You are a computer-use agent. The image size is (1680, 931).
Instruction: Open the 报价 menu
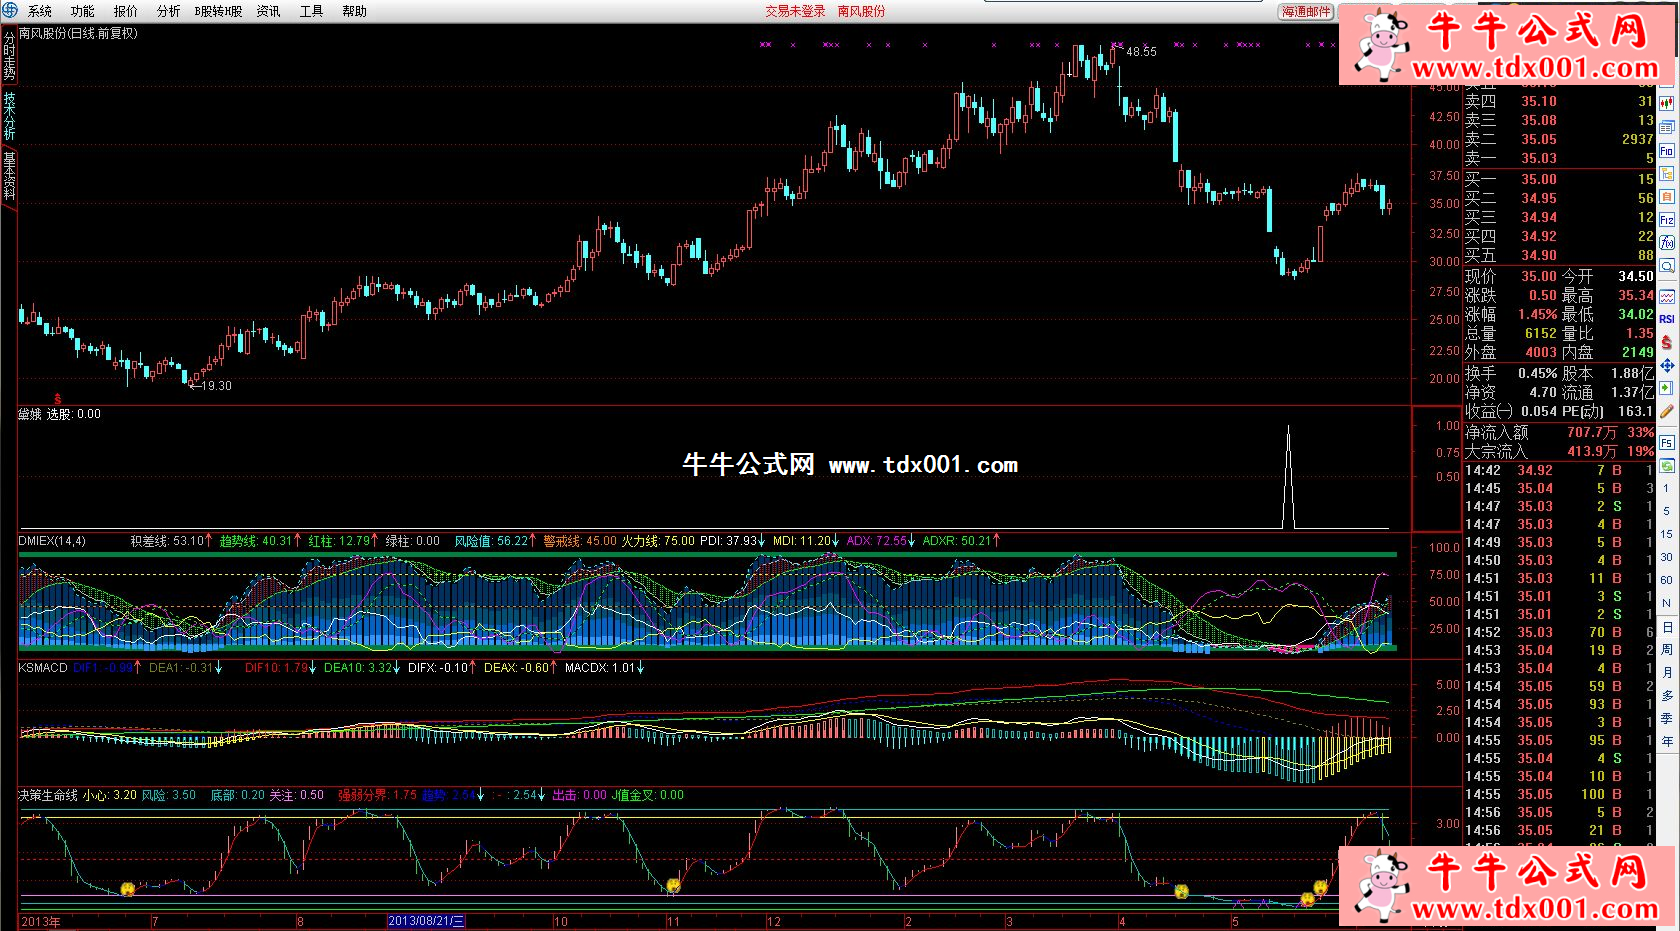coord(126,11)
